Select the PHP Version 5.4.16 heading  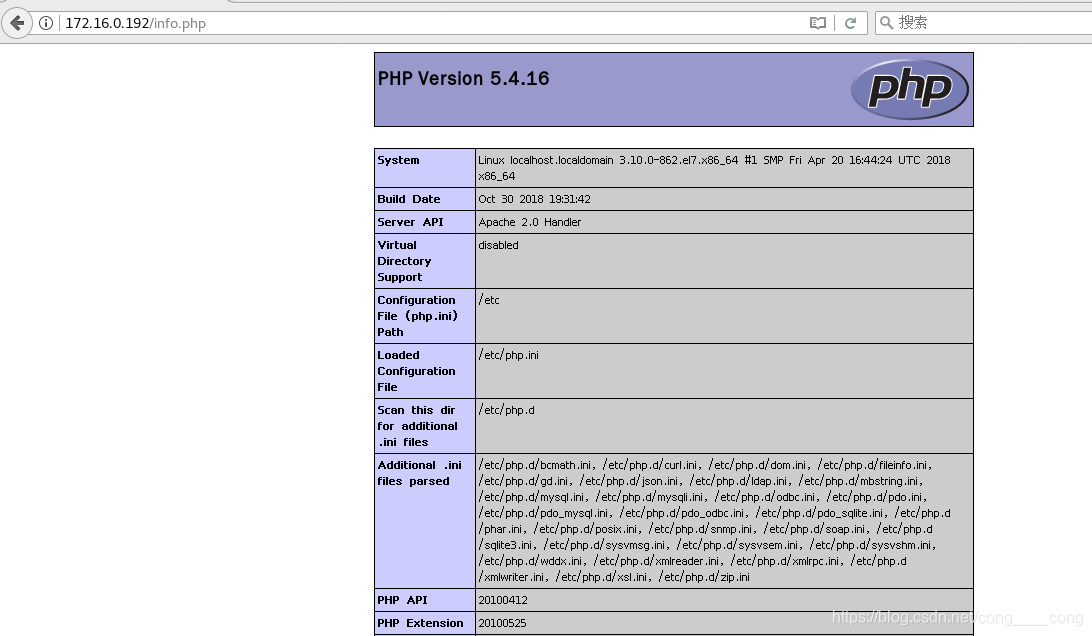[463, 79]
